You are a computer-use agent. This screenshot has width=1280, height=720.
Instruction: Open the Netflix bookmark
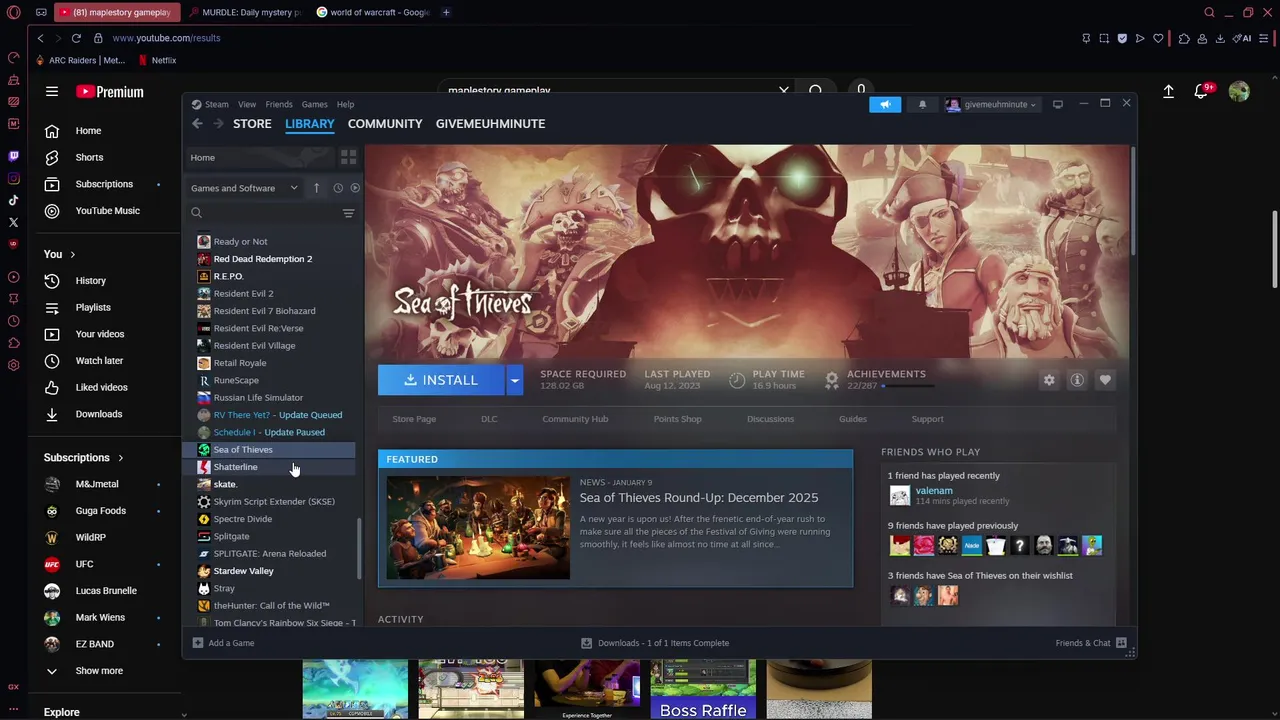pyautogui.click(x=157, y=61)
